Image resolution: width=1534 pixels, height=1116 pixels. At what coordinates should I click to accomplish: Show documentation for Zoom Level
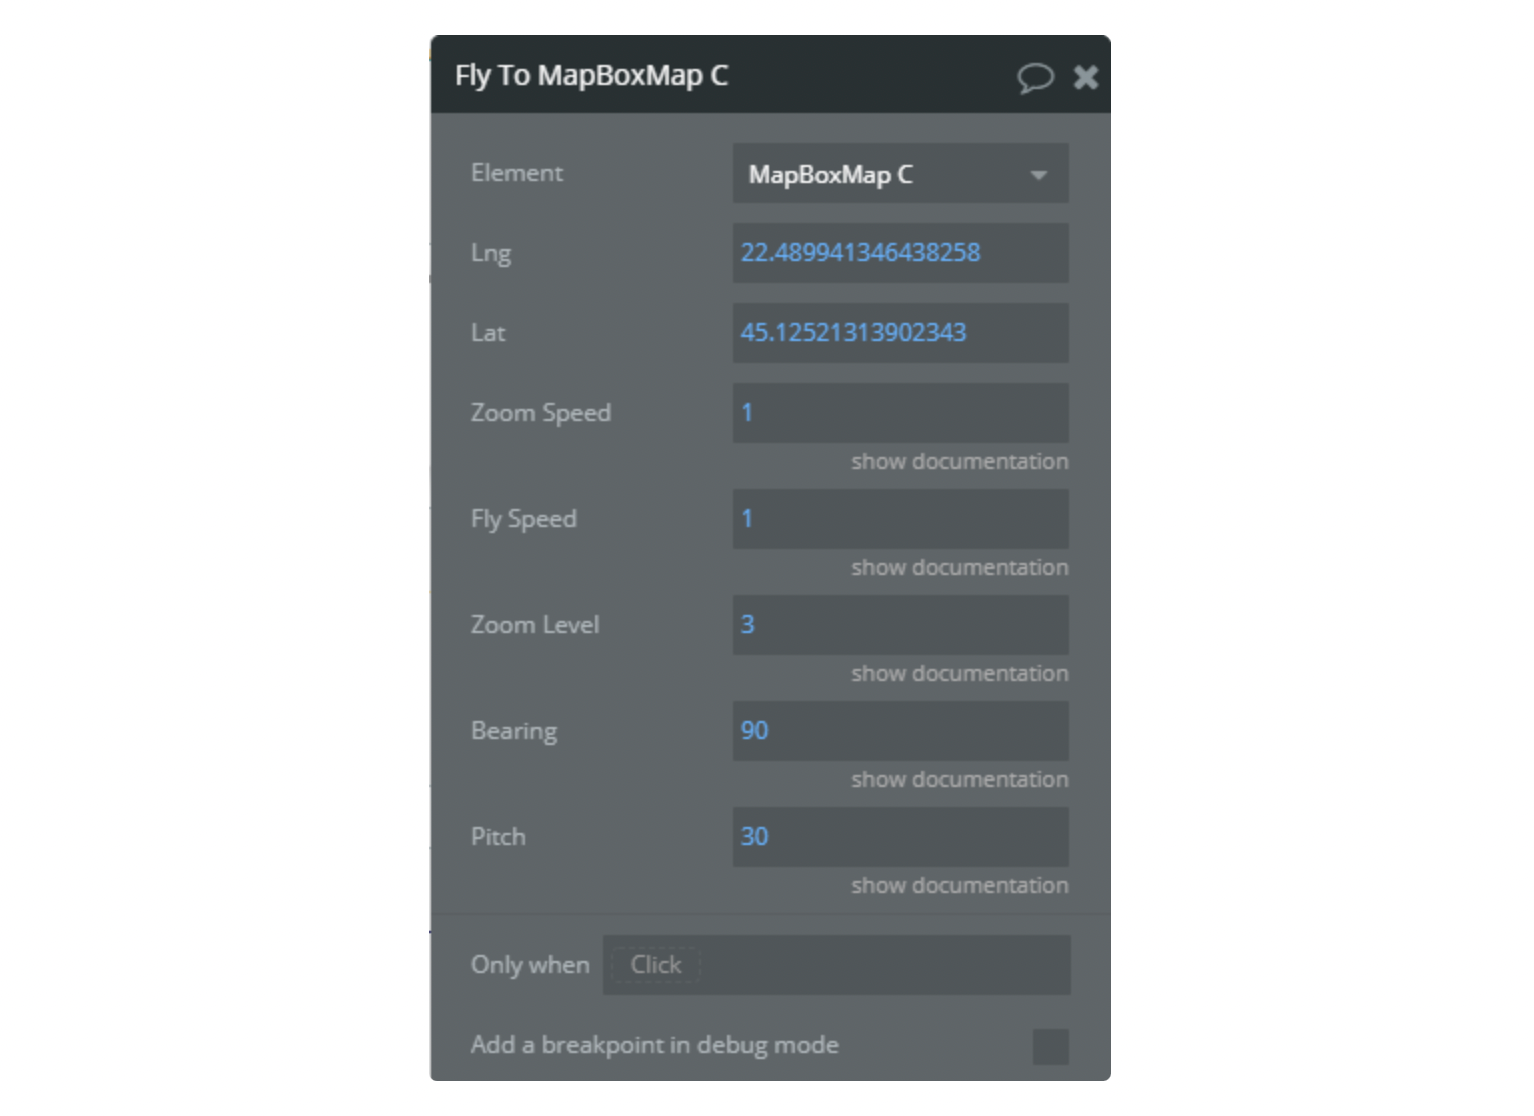(958, 673)
